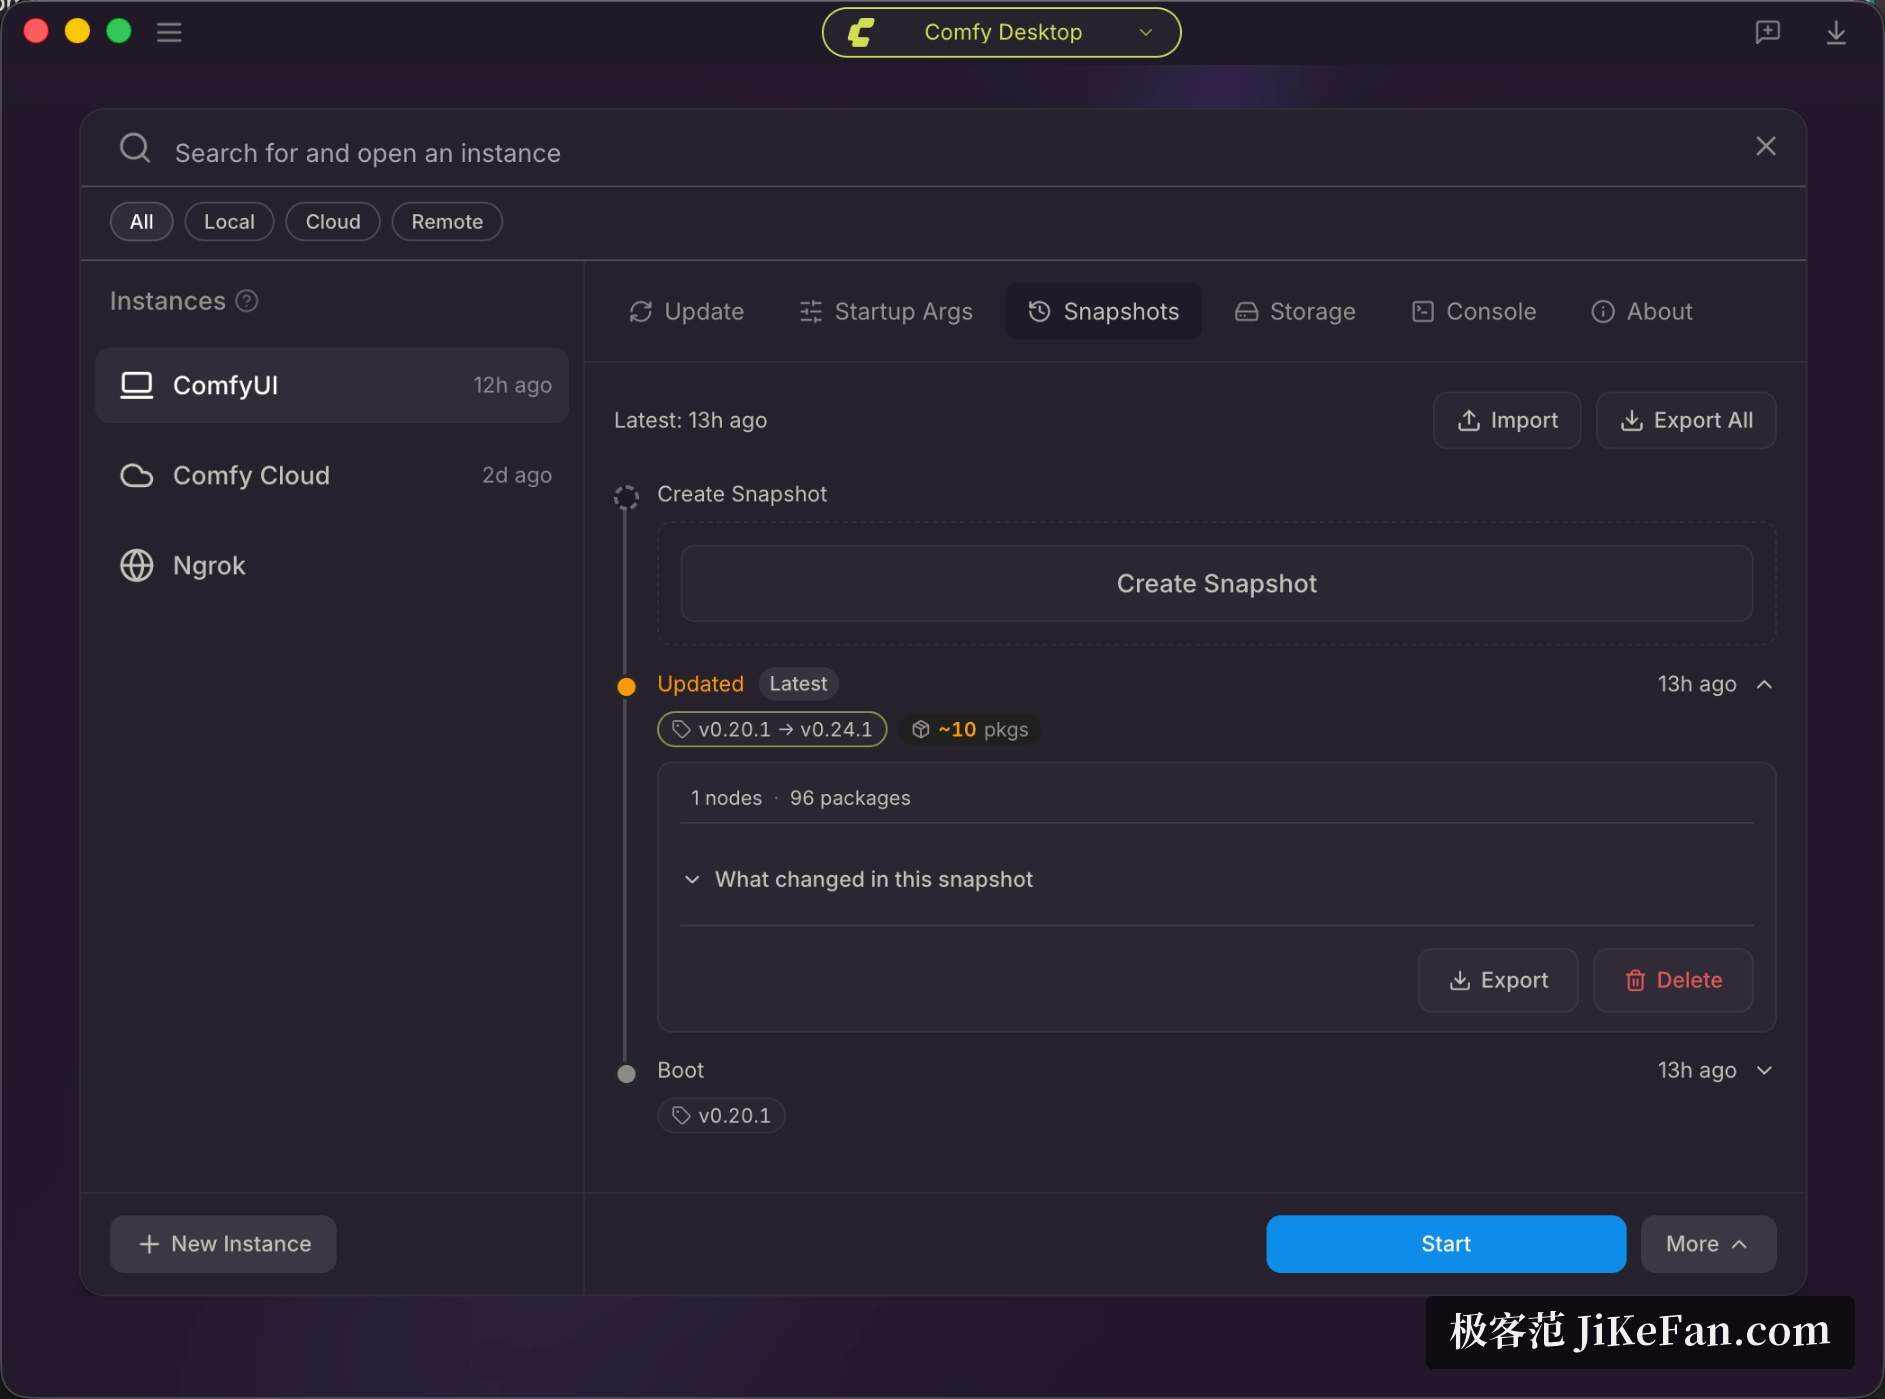Open the Comfy Desktop dropdown chevron
Viewport: 1885px width, 1399px height.
pos(1146,32)
